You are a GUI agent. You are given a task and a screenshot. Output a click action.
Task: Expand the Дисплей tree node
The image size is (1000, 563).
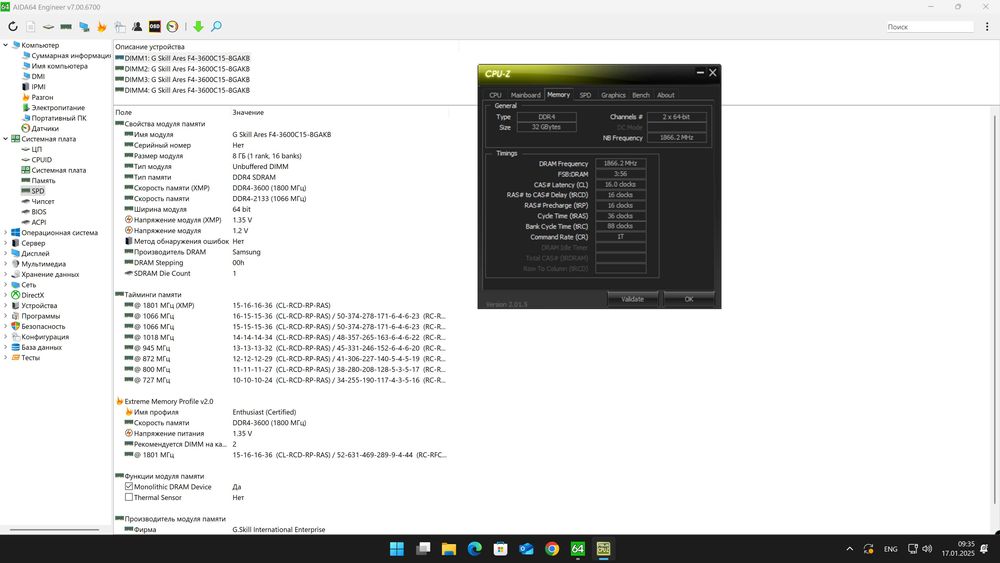click(6, 253)
